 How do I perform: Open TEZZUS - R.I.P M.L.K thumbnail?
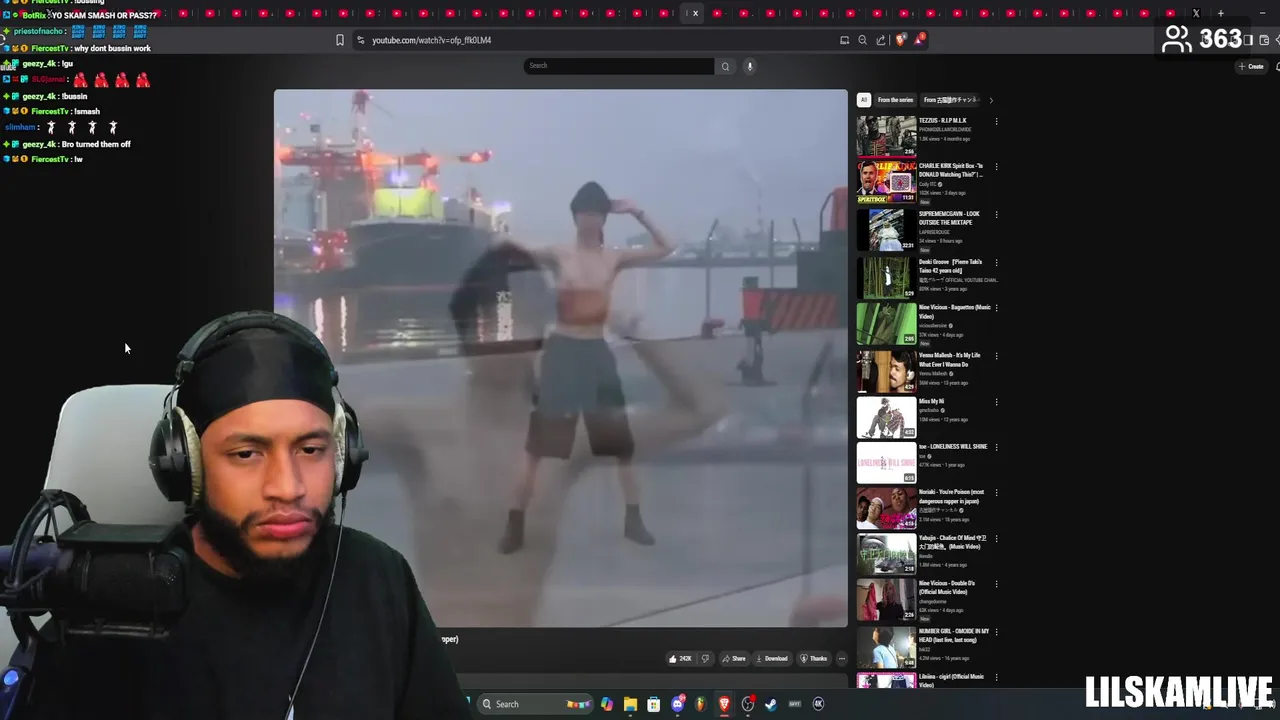coord(886,136)
